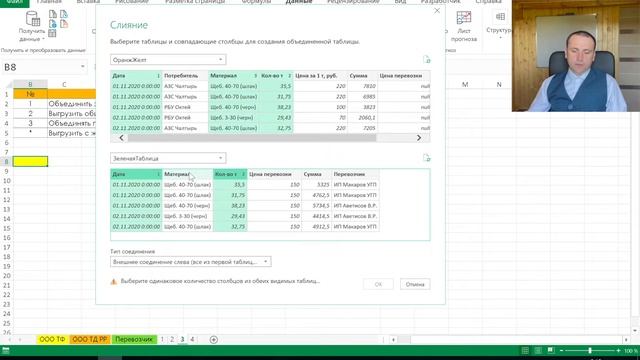Select column header N in worksheet

pos(499,84)
